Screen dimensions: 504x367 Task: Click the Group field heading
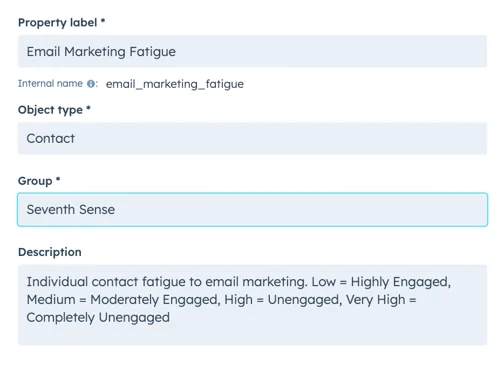(x=35, y=181)
